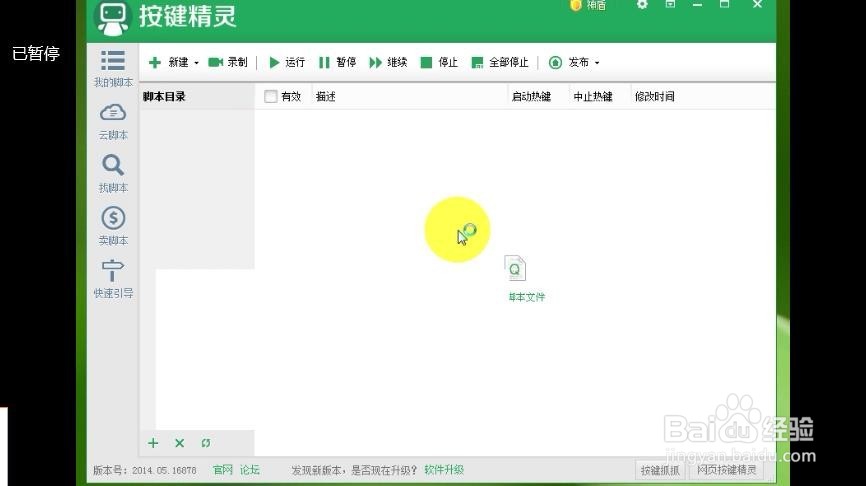Open settings gear in title bar
Viewport: 866px width, 486px height.
[642, 4]
